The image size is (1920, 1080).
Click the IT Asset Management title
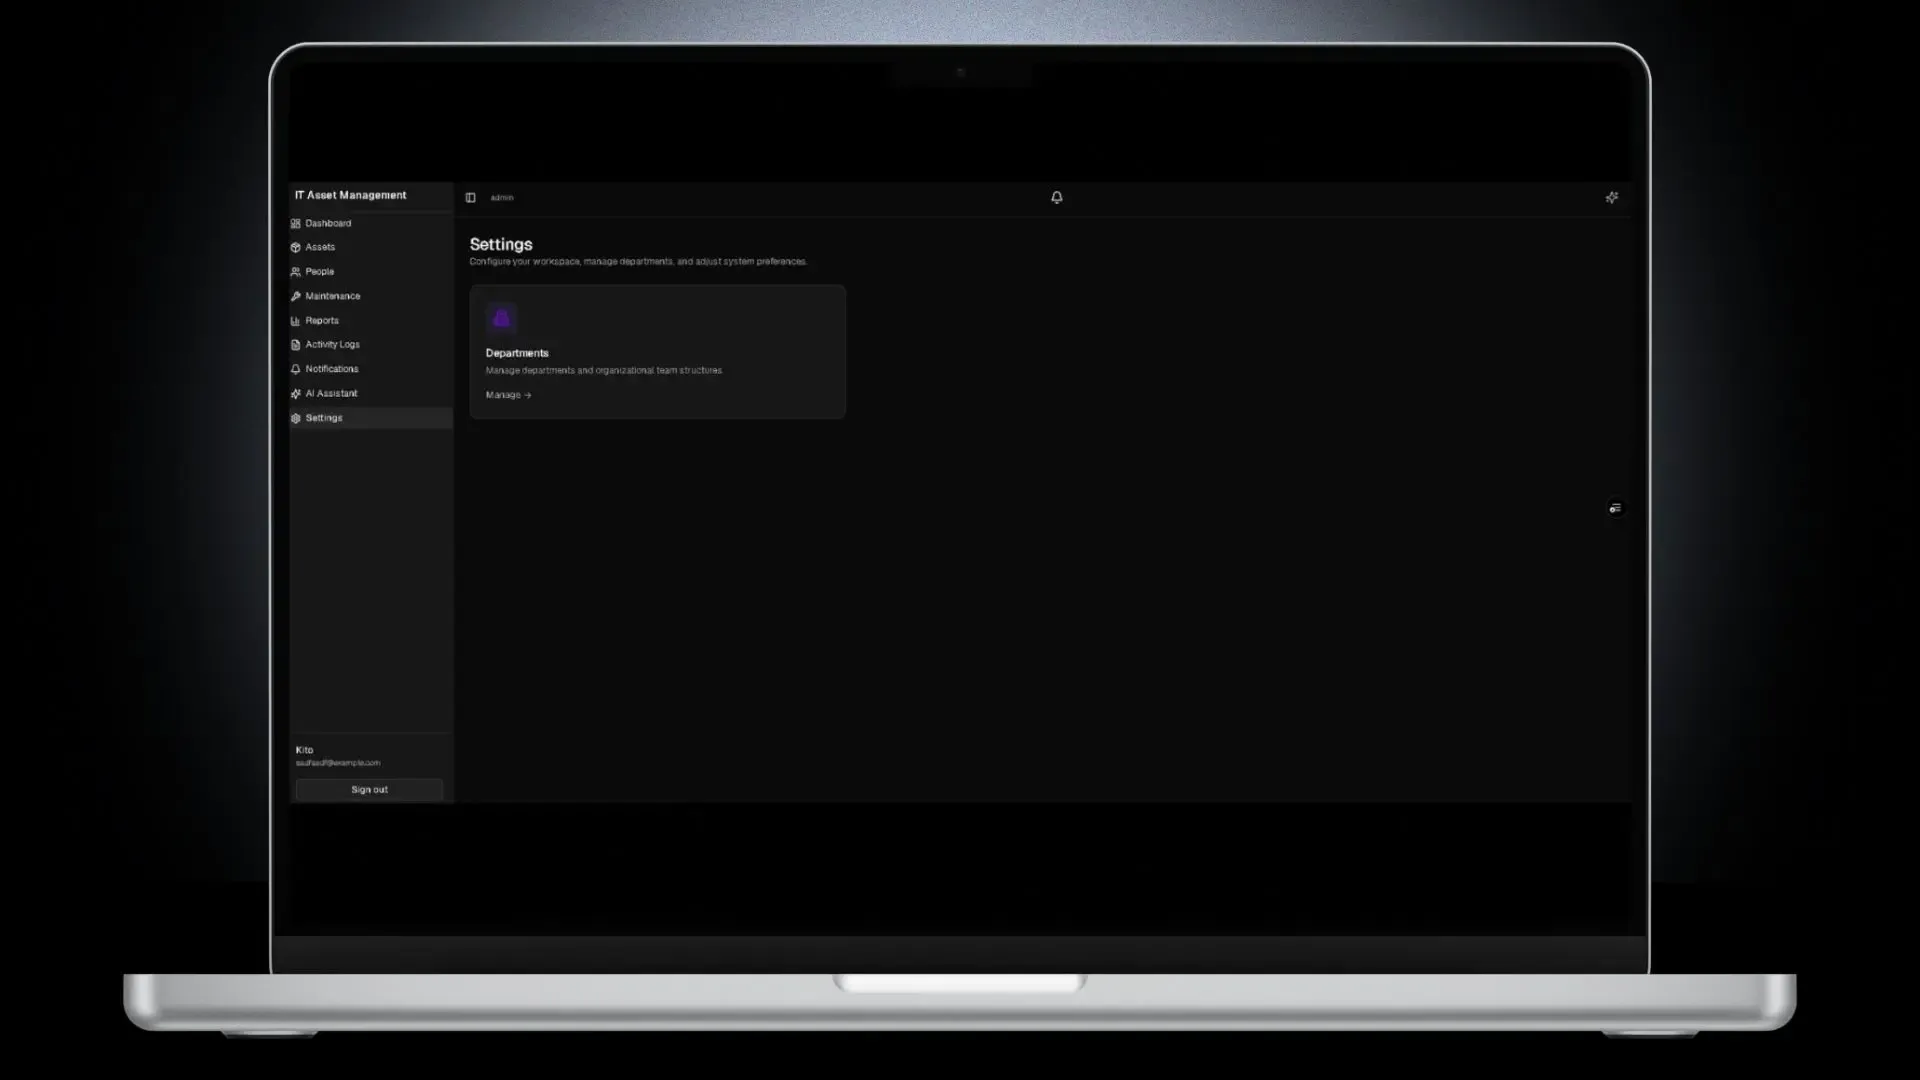coord(351,196)
